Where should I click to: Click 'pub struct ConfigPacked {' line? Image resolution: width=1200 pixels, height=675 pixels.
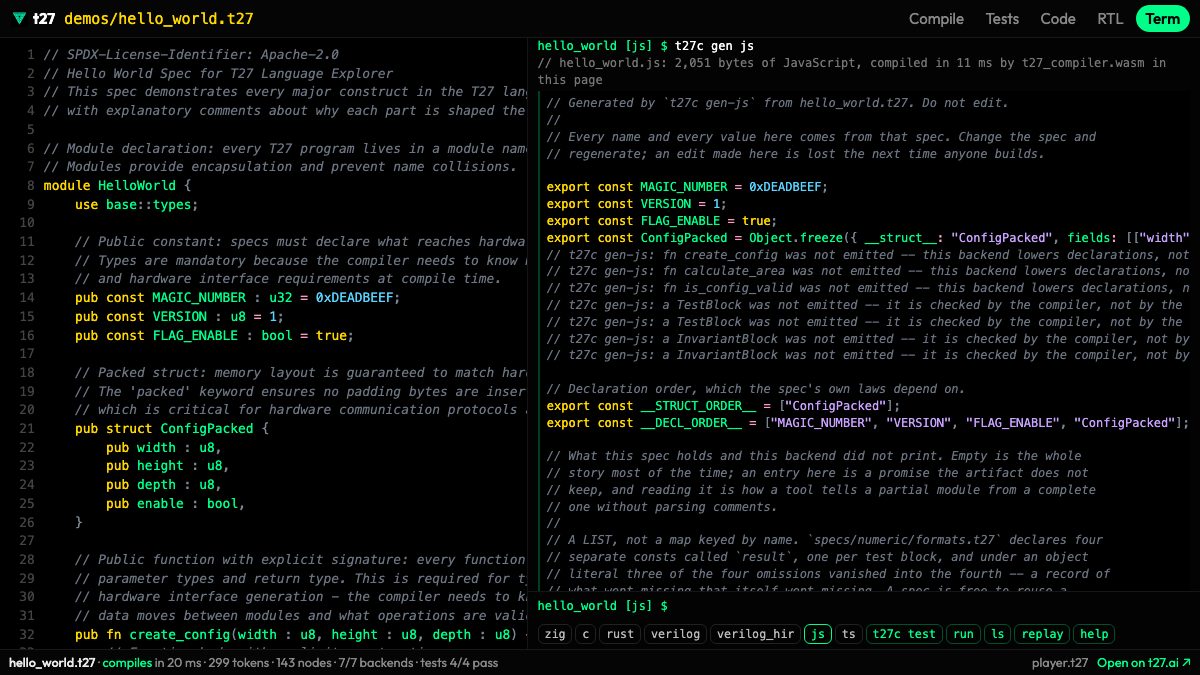point(172,428)
